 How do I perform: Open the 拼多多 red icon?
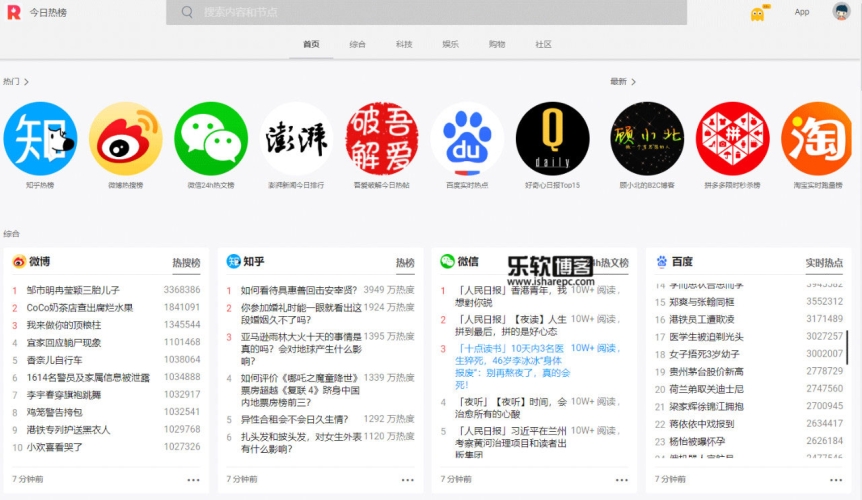[733, 138]
